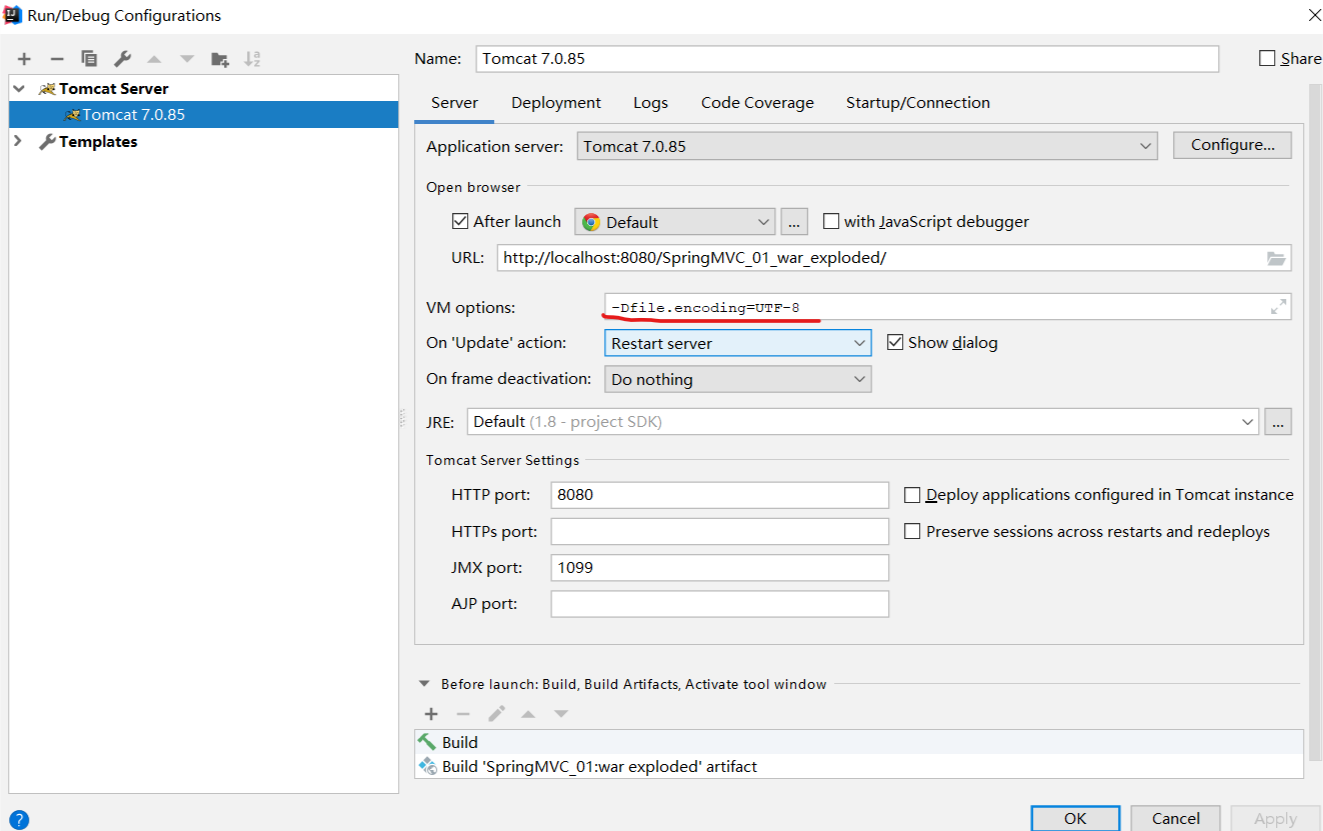The height and width of the screenshot is (831, 1323).
Task: Click the Templates wrench icon
Action: pos(47,142)
